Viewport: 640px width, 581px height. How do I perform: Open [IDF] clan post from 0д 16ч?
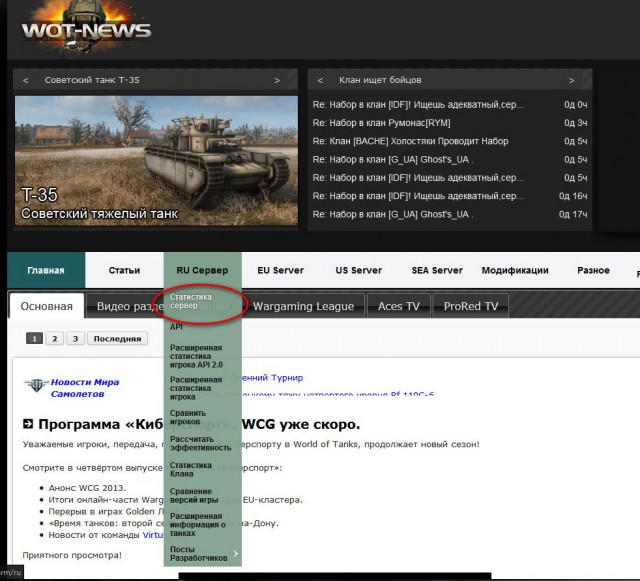(x=418, y=196)
